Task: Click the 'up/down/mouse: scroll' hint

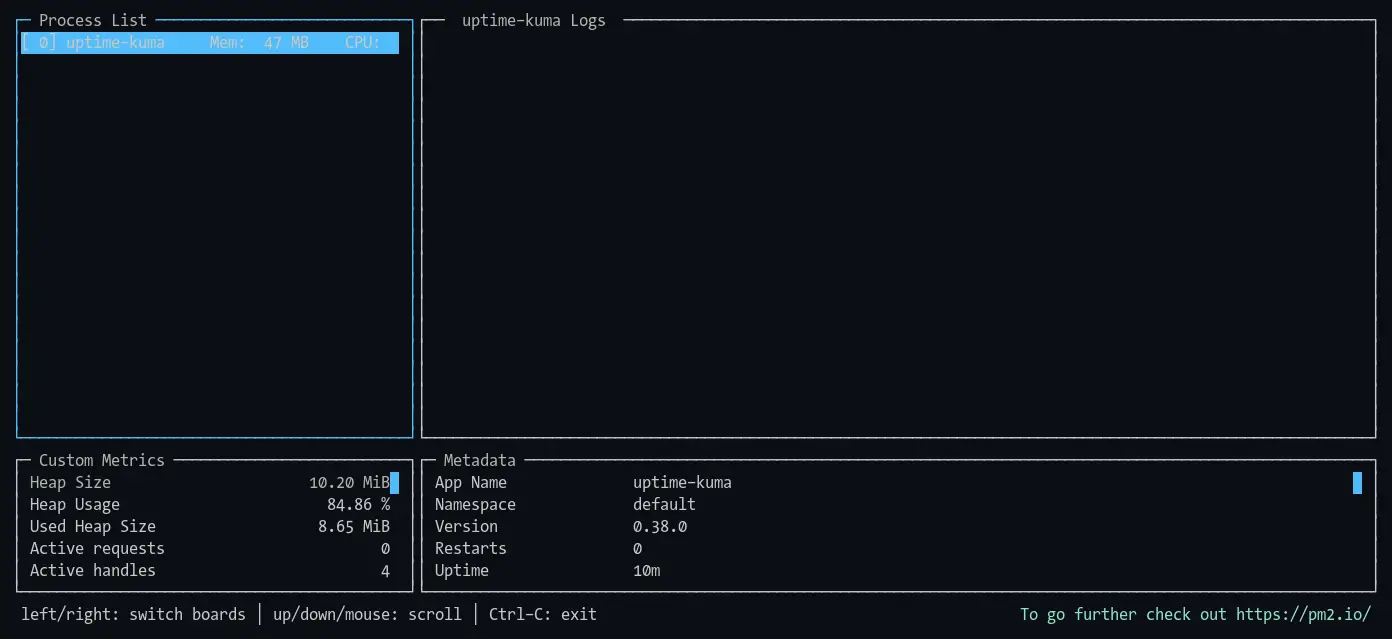Action: pos(367,614)
